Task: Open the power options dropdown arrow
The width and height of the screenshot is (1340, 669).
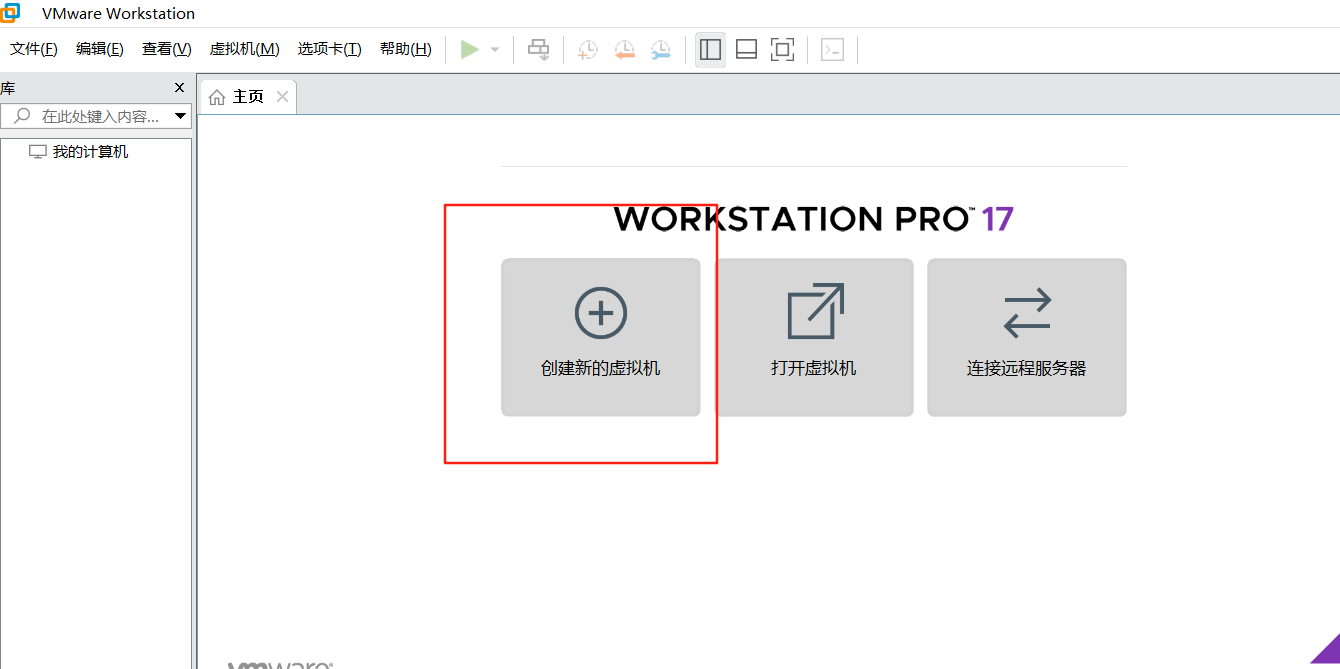Action: (494, 49)
